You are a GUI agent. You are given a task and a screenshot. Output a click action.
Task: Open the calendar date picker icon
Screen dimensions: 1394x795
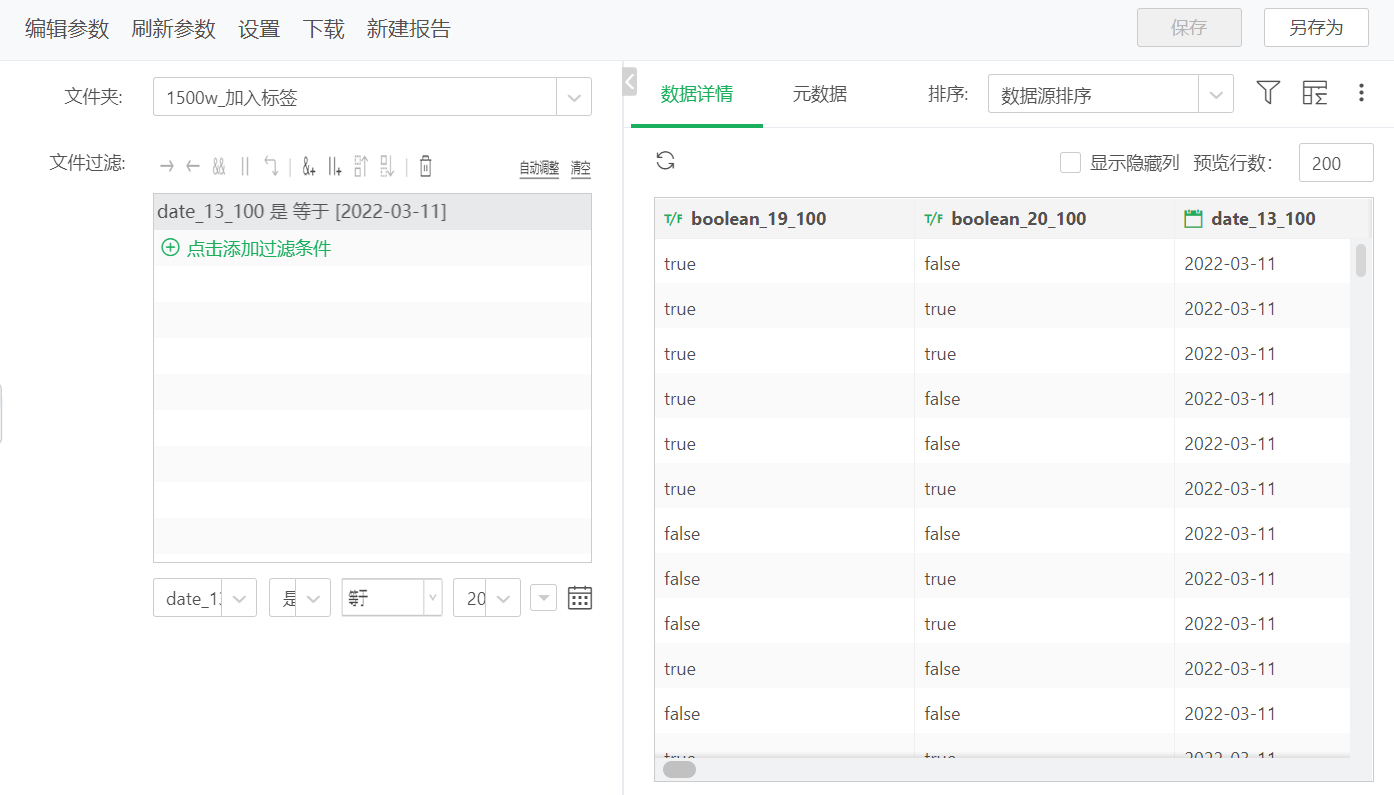580,598
